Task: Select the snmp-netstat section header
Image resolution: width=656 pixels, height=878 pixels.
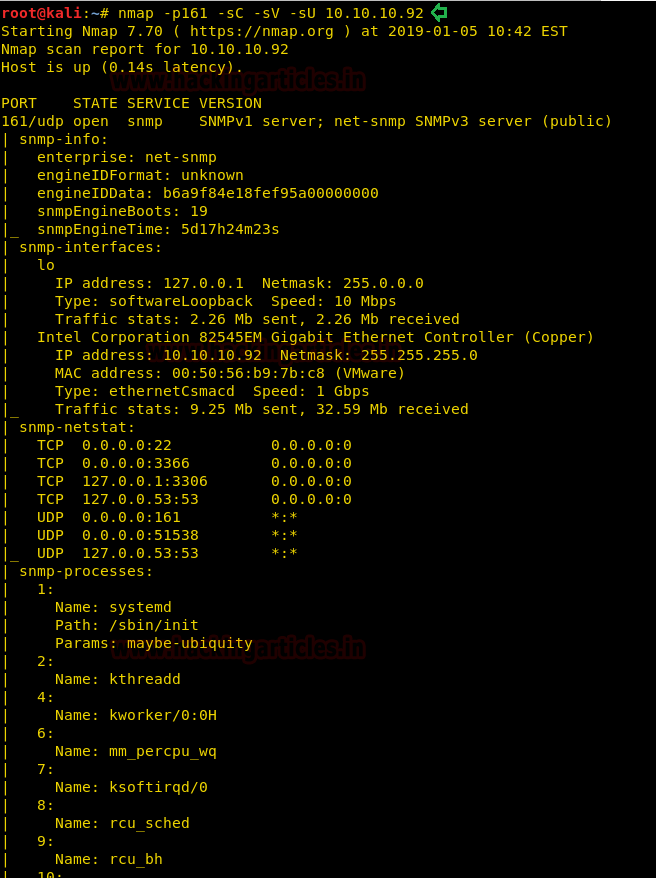Action: pos(77,427)
